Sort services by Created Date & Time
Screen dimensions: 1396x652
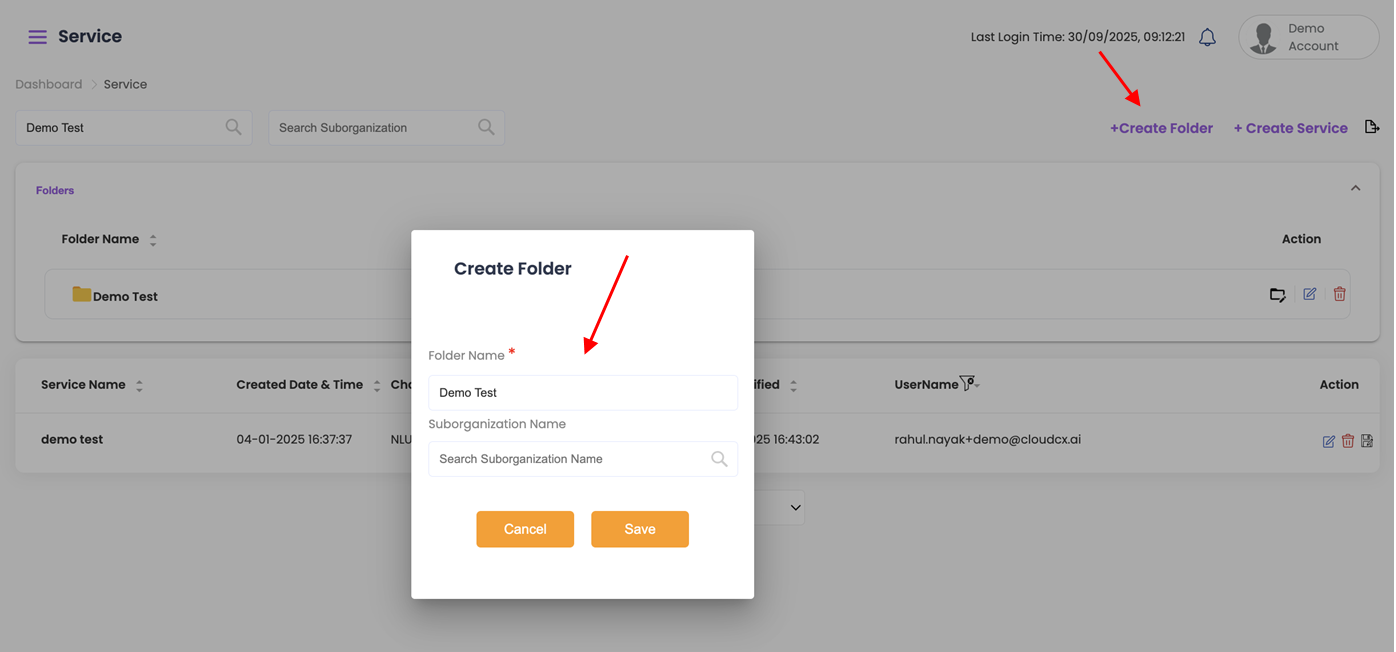[376, 385]
